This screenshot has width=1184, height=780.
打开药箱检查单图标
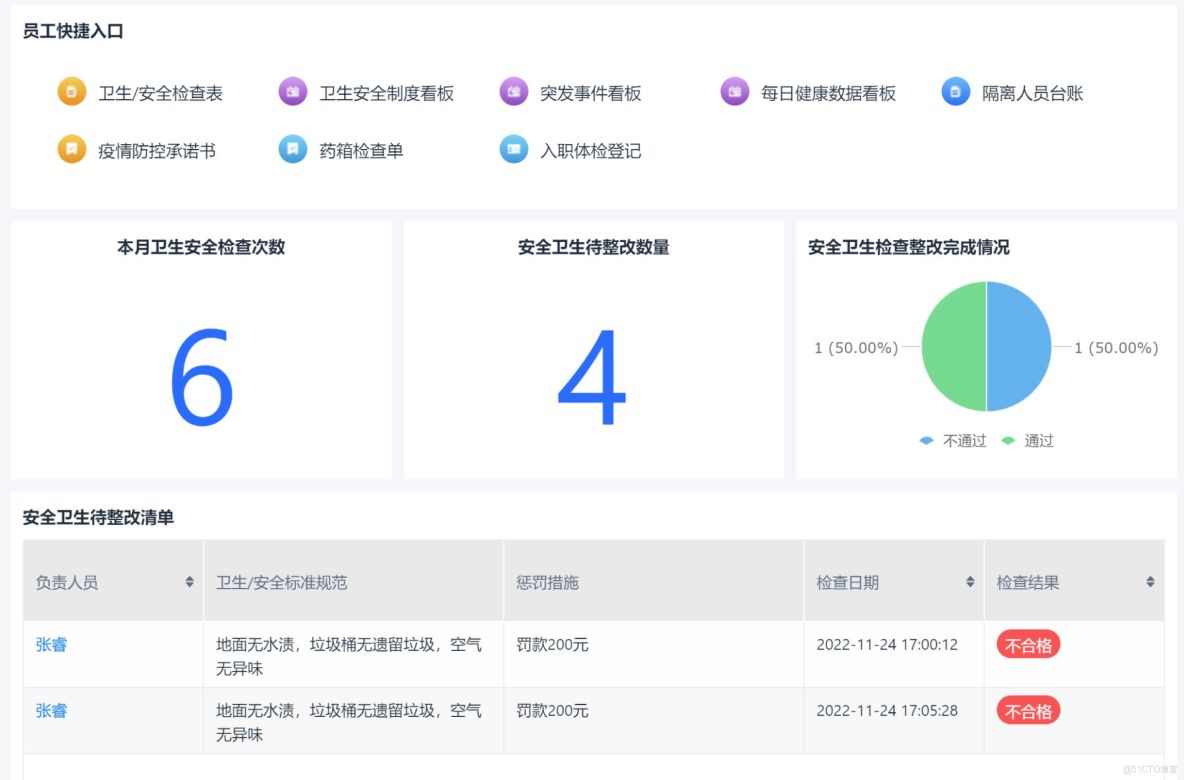pyautogui.click(x=292, y=149)
